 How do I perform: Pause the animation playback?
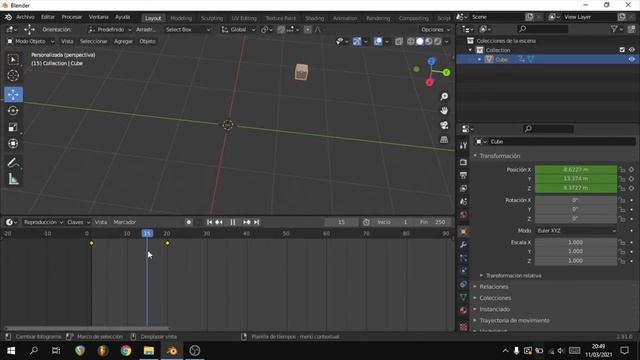pyautogui.click(x=233, y=222)
